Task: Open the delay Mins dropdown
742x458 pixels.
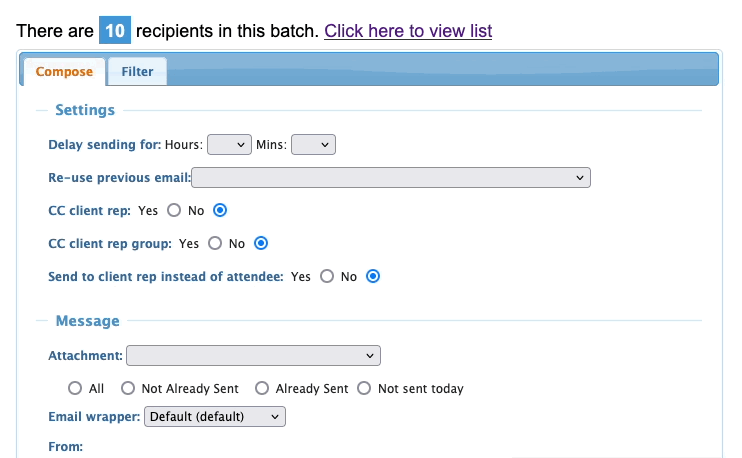Action: [x=313, y=145]
